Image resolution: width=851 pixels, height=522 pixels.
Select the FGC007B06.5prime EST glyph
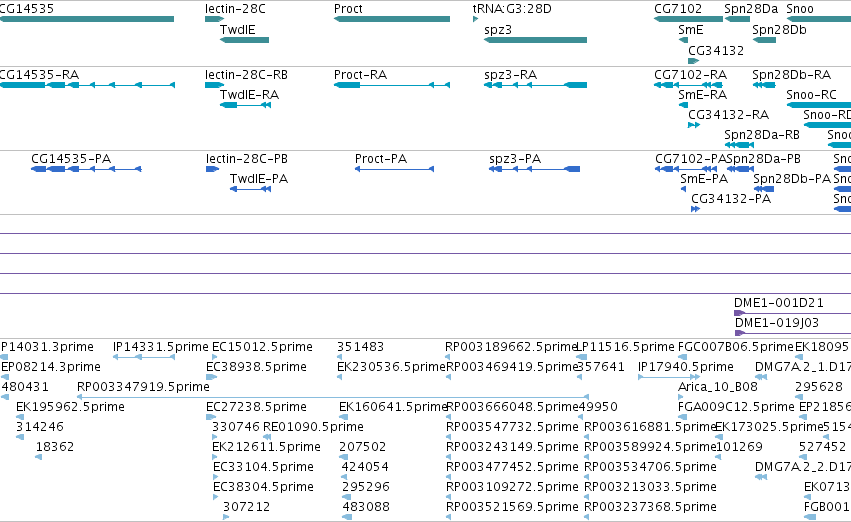(x=683, y=357)
